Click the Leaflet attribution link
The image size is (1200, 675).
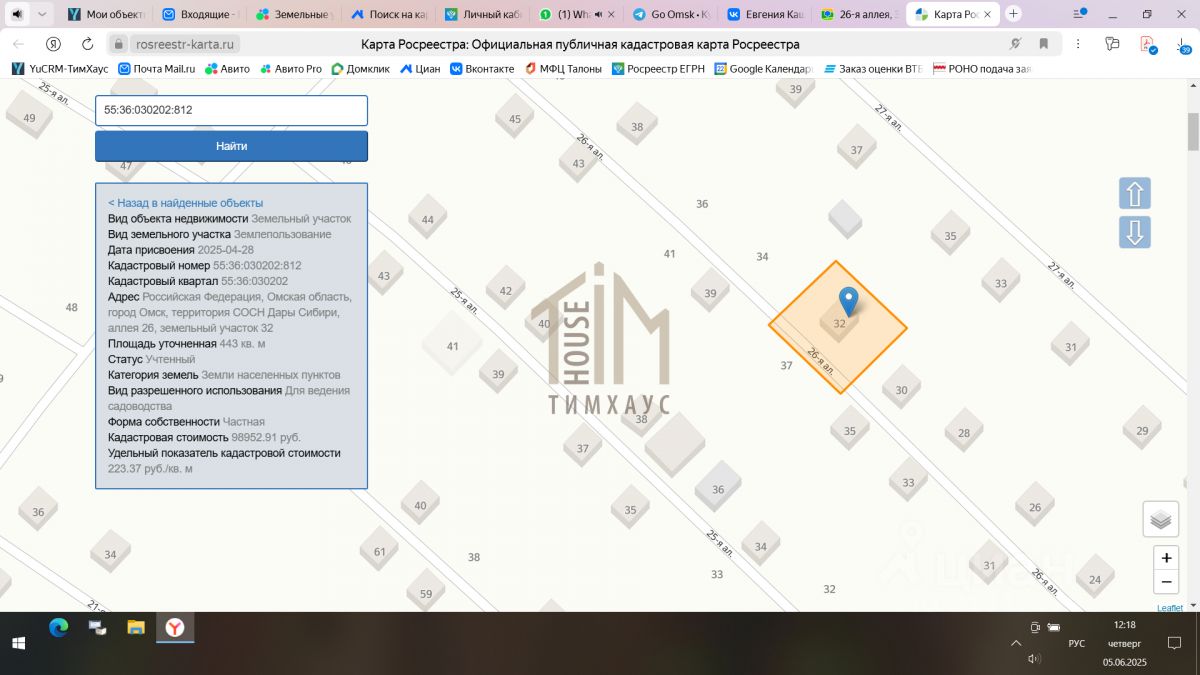click(x=1170, y=608)
